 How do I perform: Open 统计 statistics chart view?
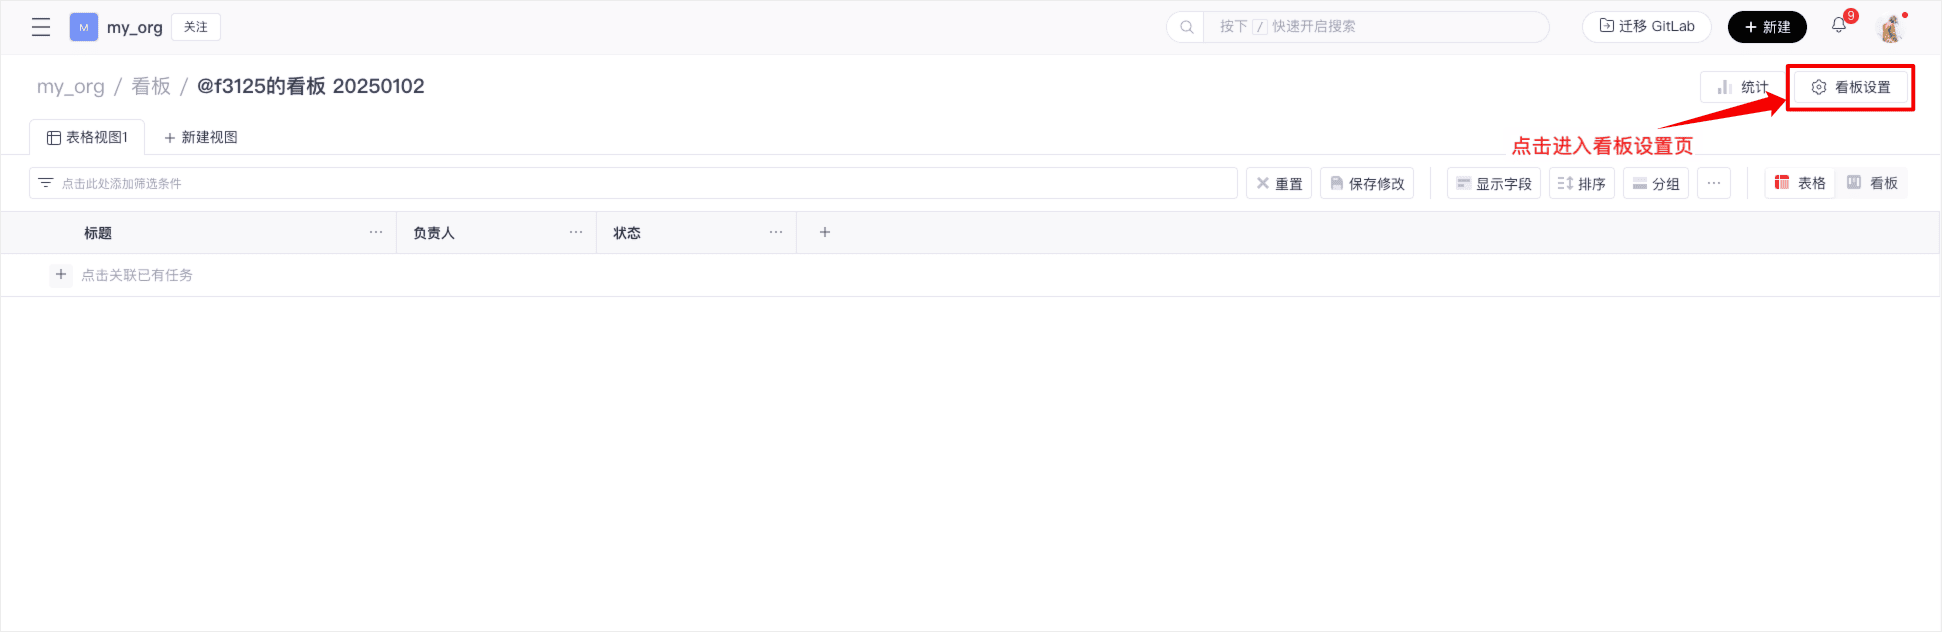point(1741,87)
